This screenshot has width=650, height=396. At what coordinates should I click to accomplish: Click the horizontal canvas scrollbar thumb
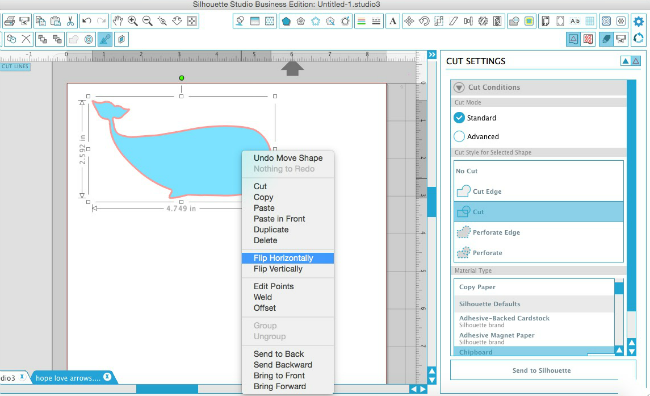(167, 389)
